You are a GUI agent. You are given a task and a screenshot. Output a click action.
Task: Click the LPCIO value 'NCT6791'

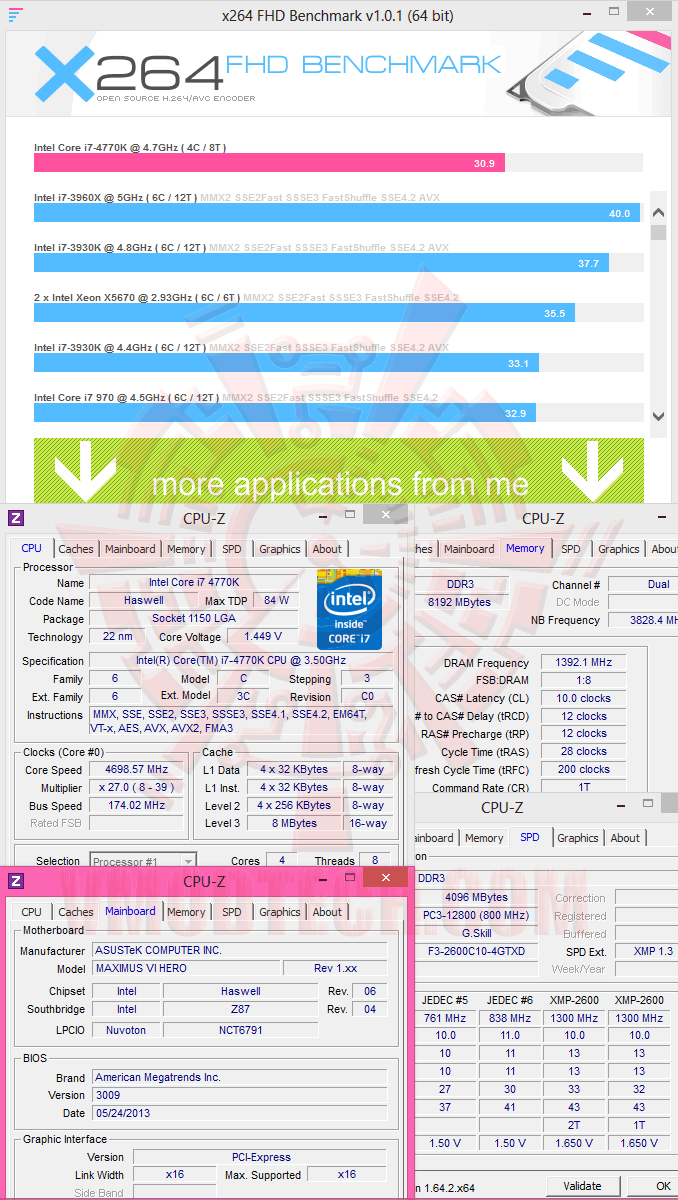[x=240, y=1030]
